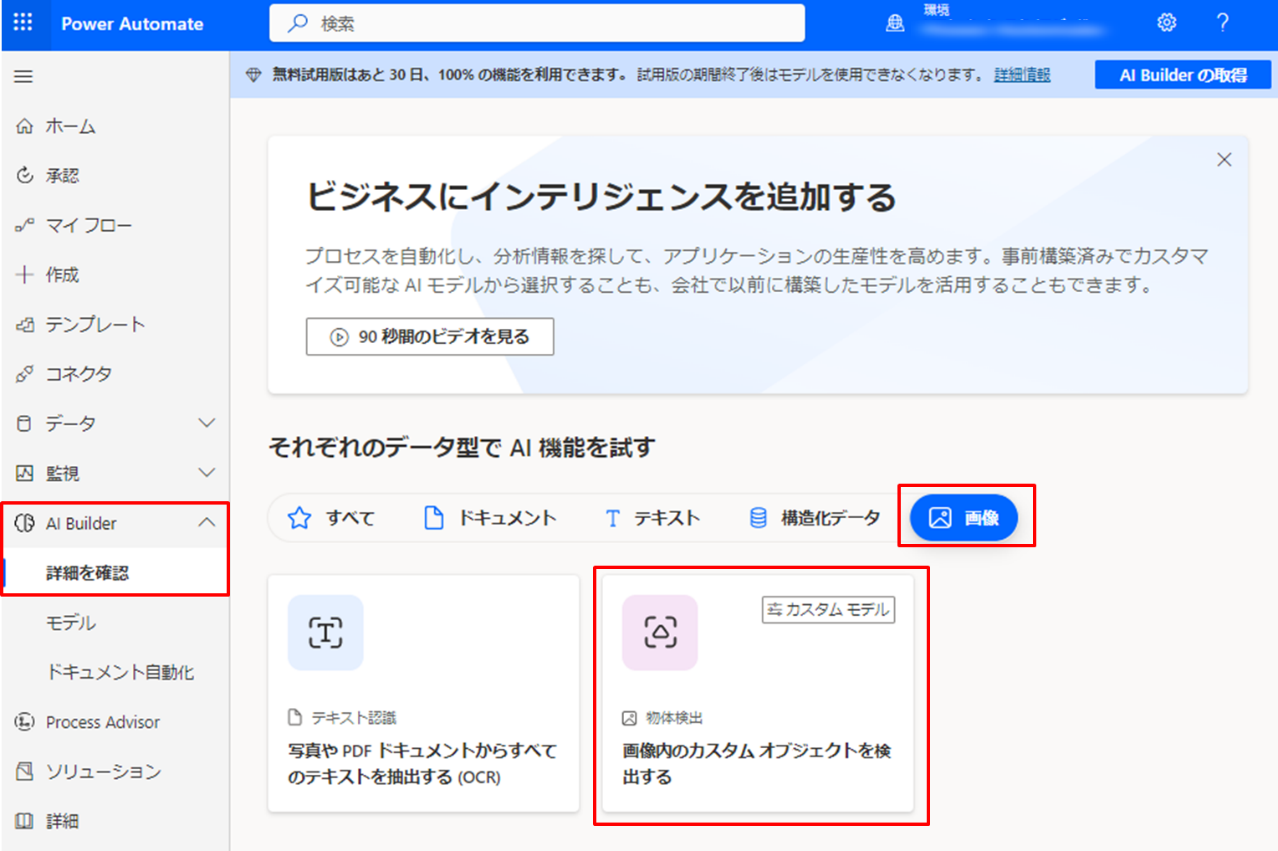Click the コネクタ connector icon
Screen dimensions: 1278x851
tap(25, 374)
